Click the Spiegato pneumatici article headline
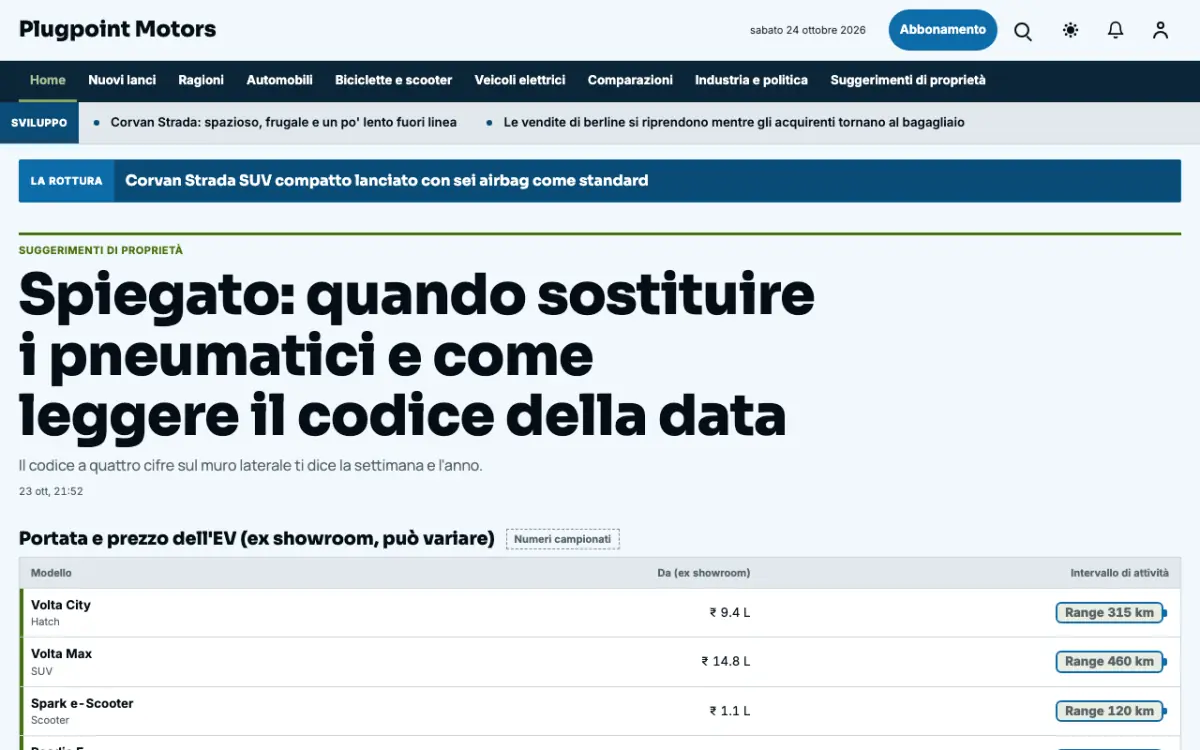1200x750 pixels. [417, 355]
